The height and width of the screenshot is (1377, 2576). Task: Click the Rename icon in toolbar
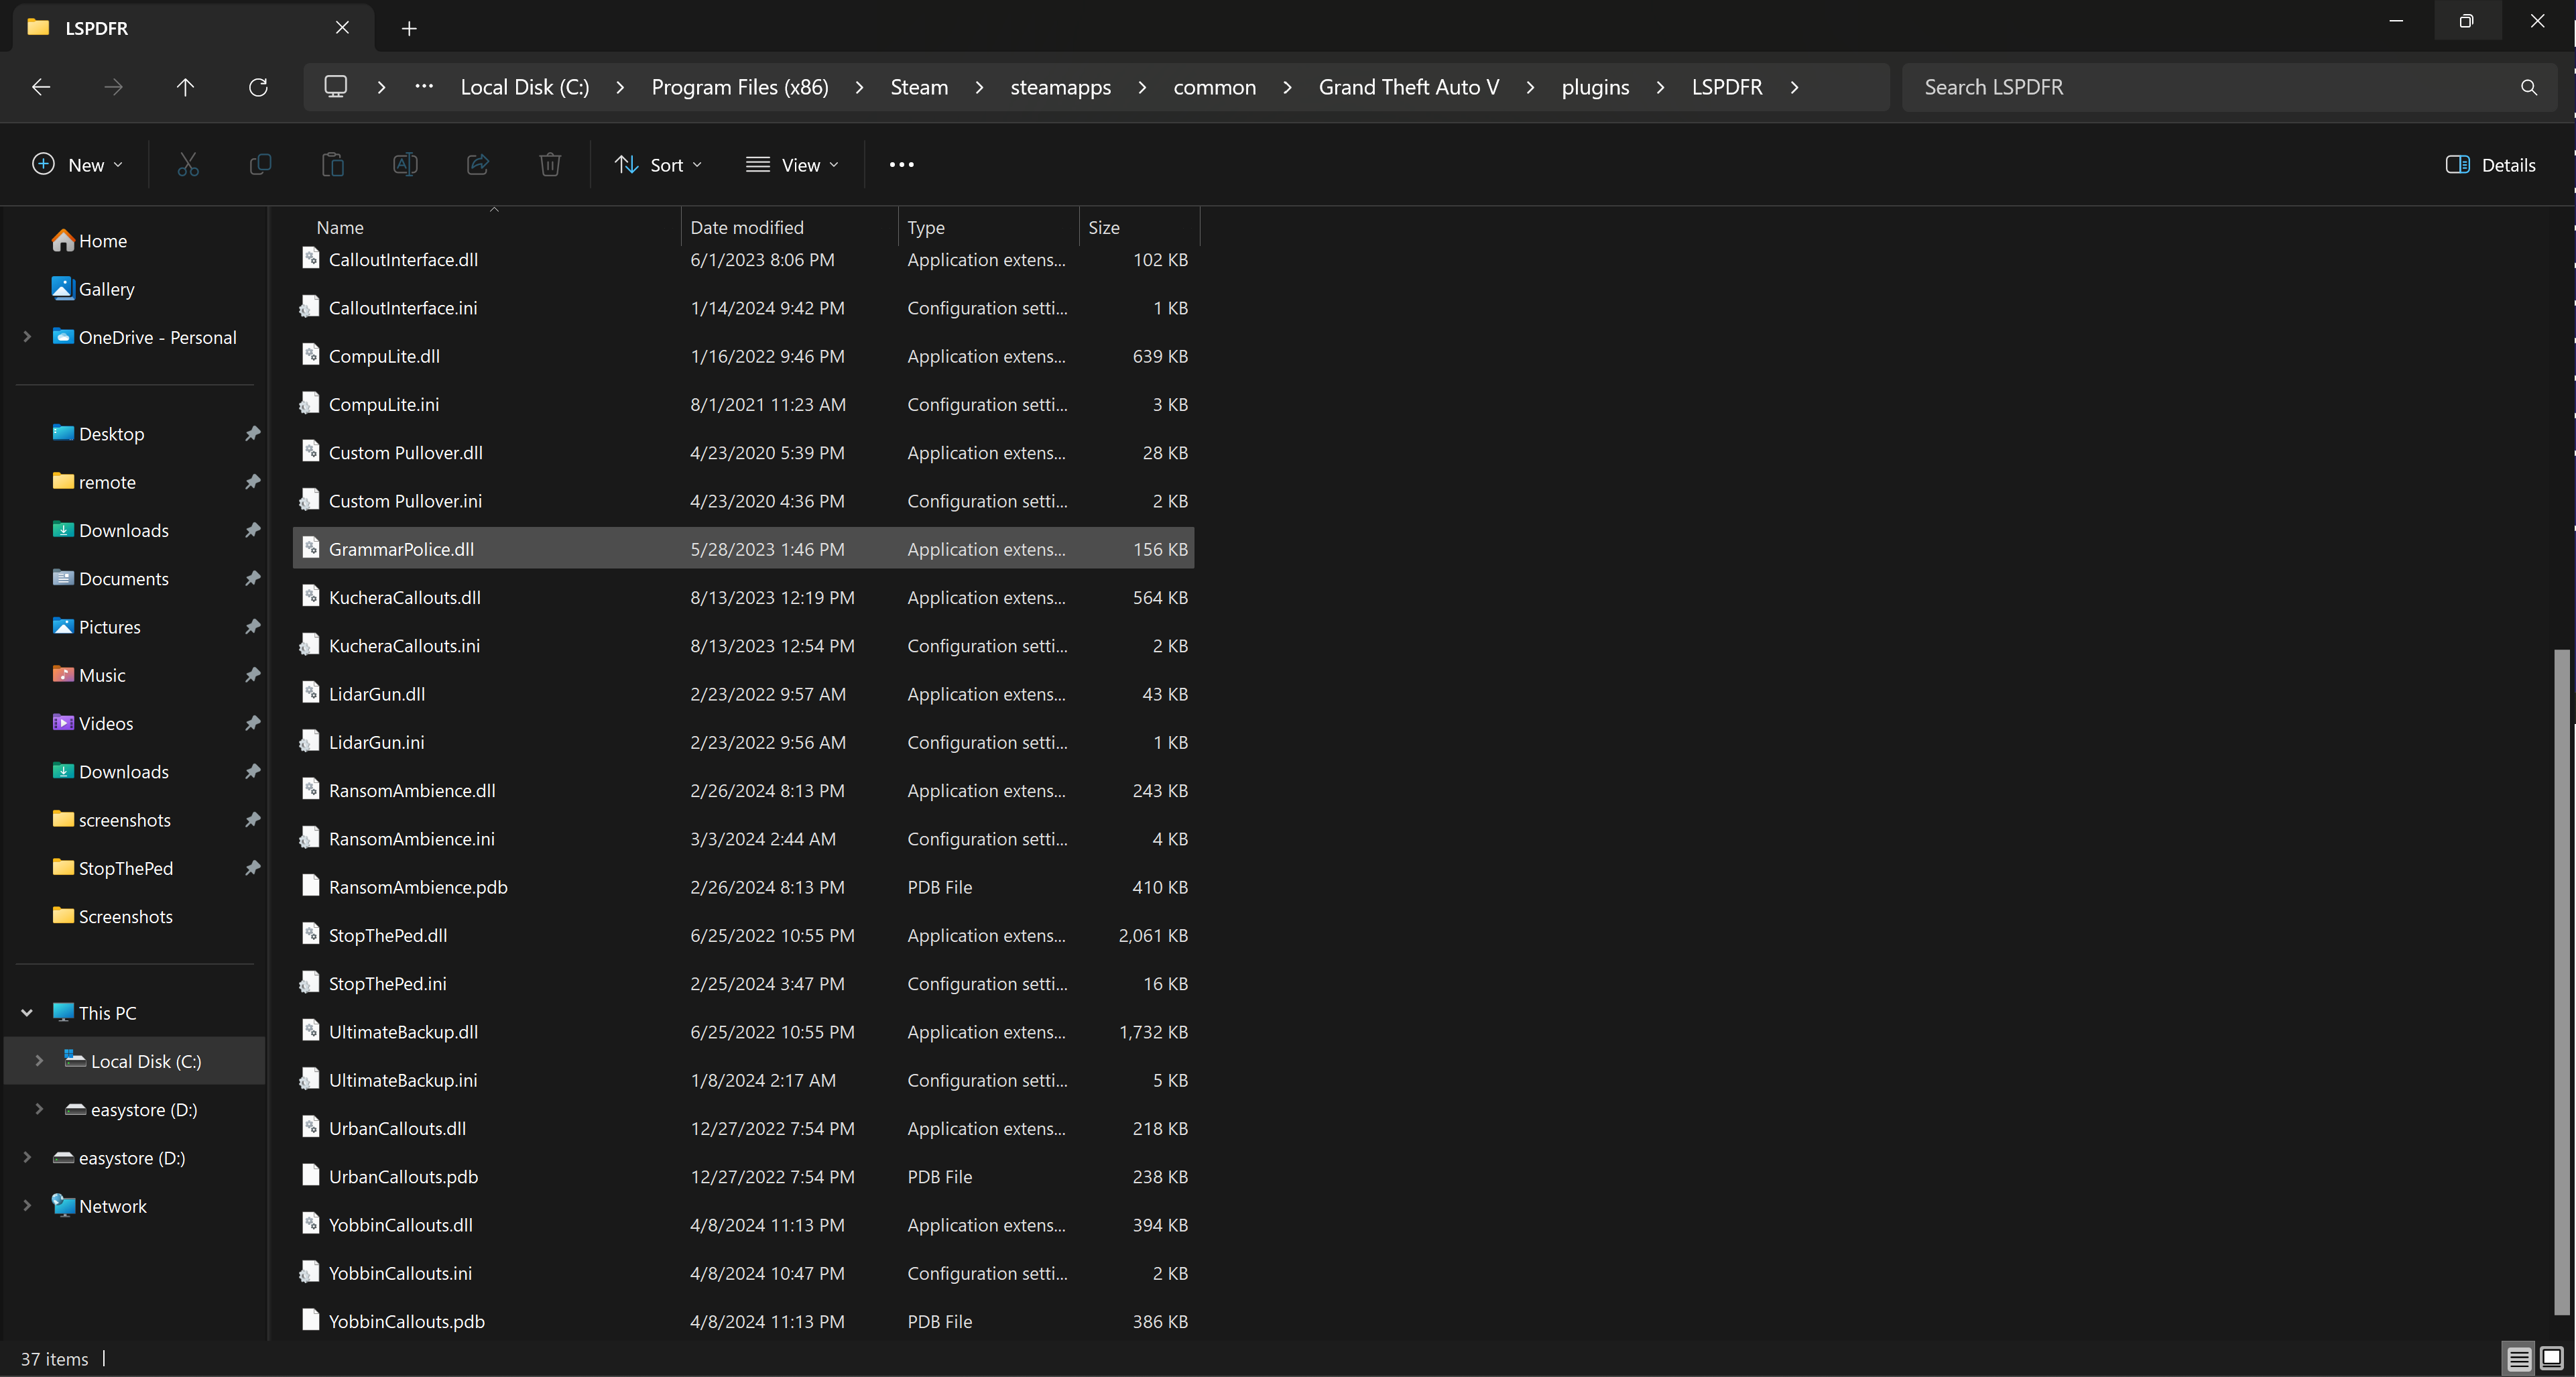(x=405, y=165)
